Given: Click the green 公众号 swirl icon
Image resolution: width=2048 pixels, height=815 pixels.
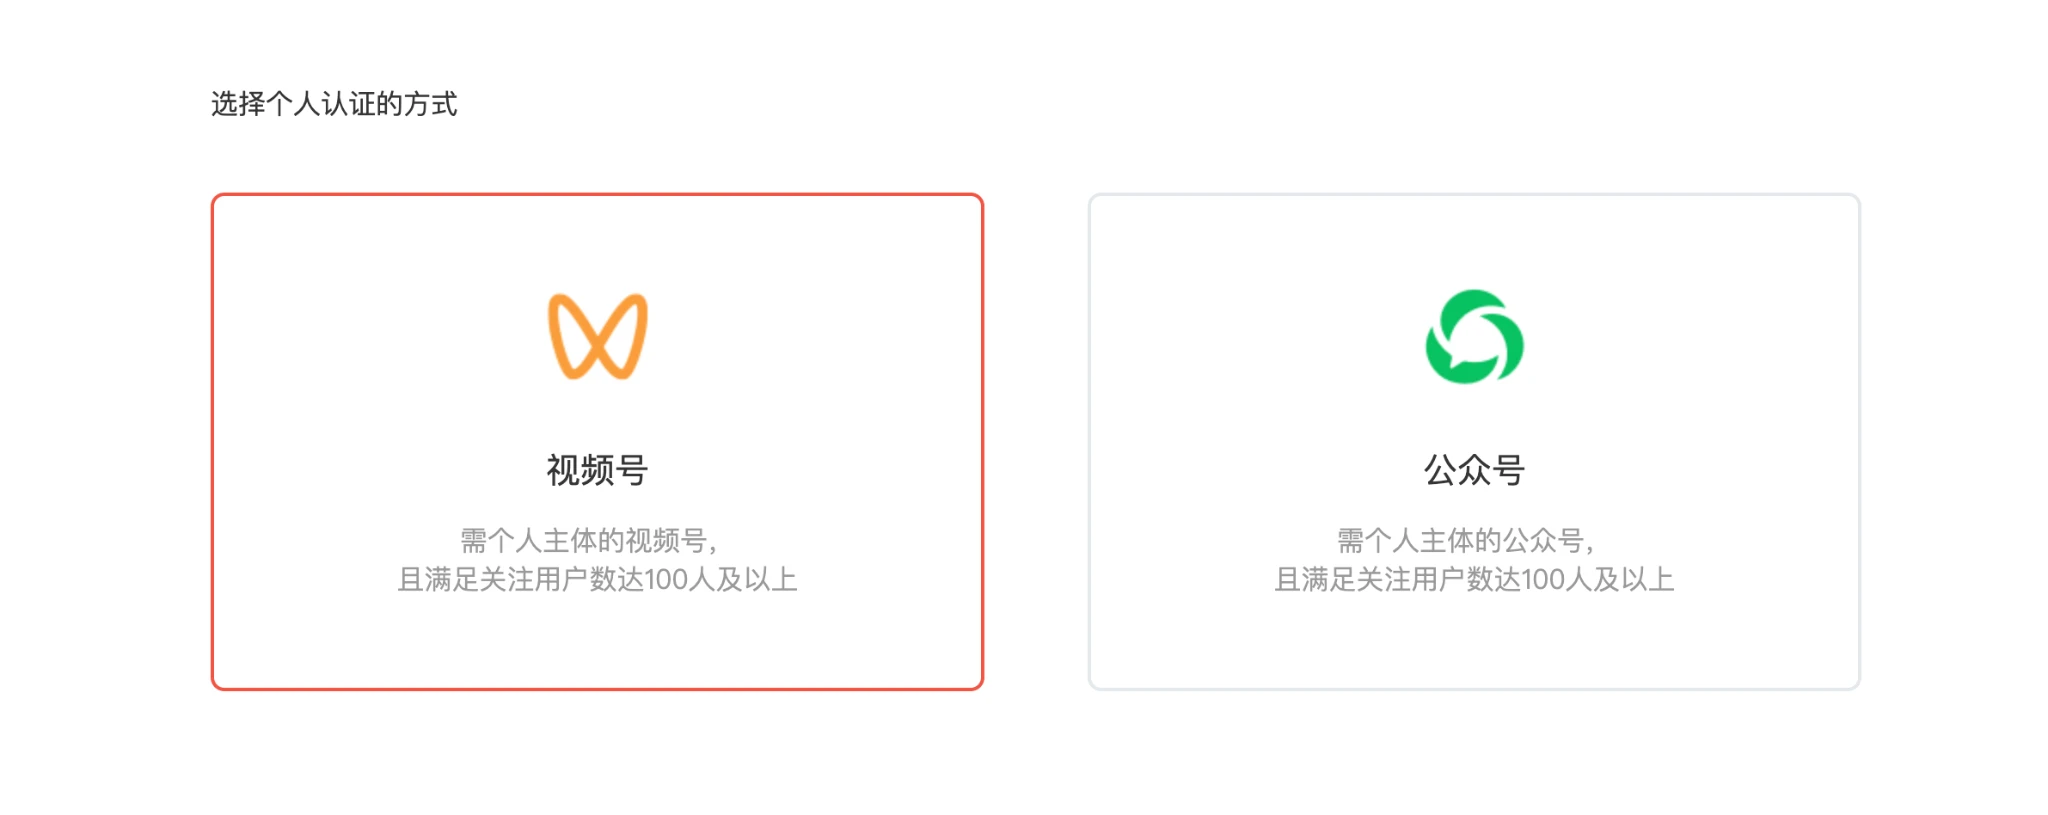Looking at the screenshot, I should [1474, 337].
